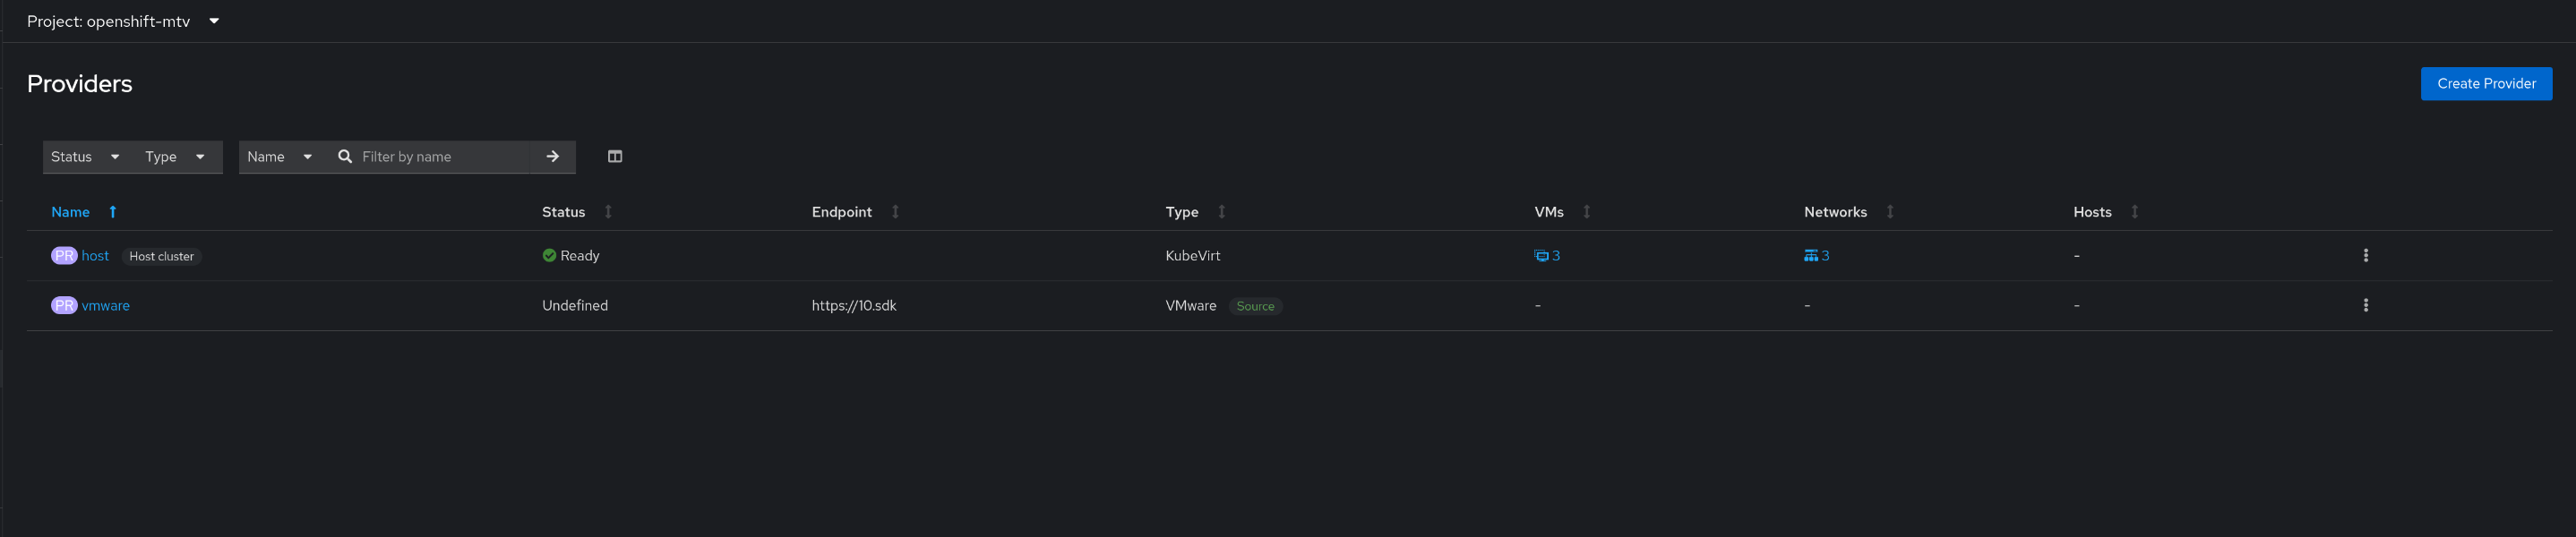Open kebab menu for host provider
The width and height of the screenshot is (2576, 537).
click(2365, 255)
